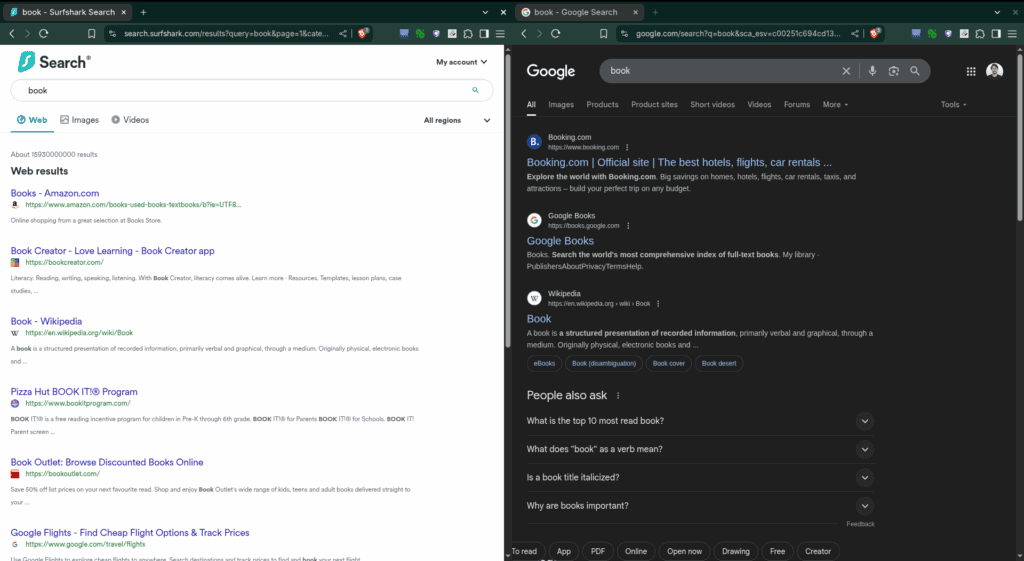Screen dimensions: 1024x561
Task: Switch to Surfshark Images tab
Action: coord(79,120)
